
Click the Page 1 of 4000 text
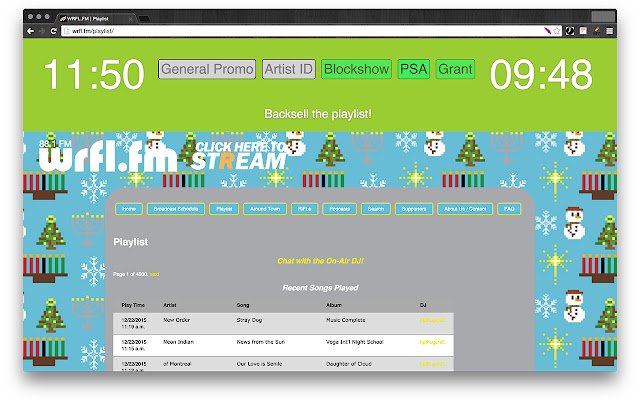(x=130, y=274)
